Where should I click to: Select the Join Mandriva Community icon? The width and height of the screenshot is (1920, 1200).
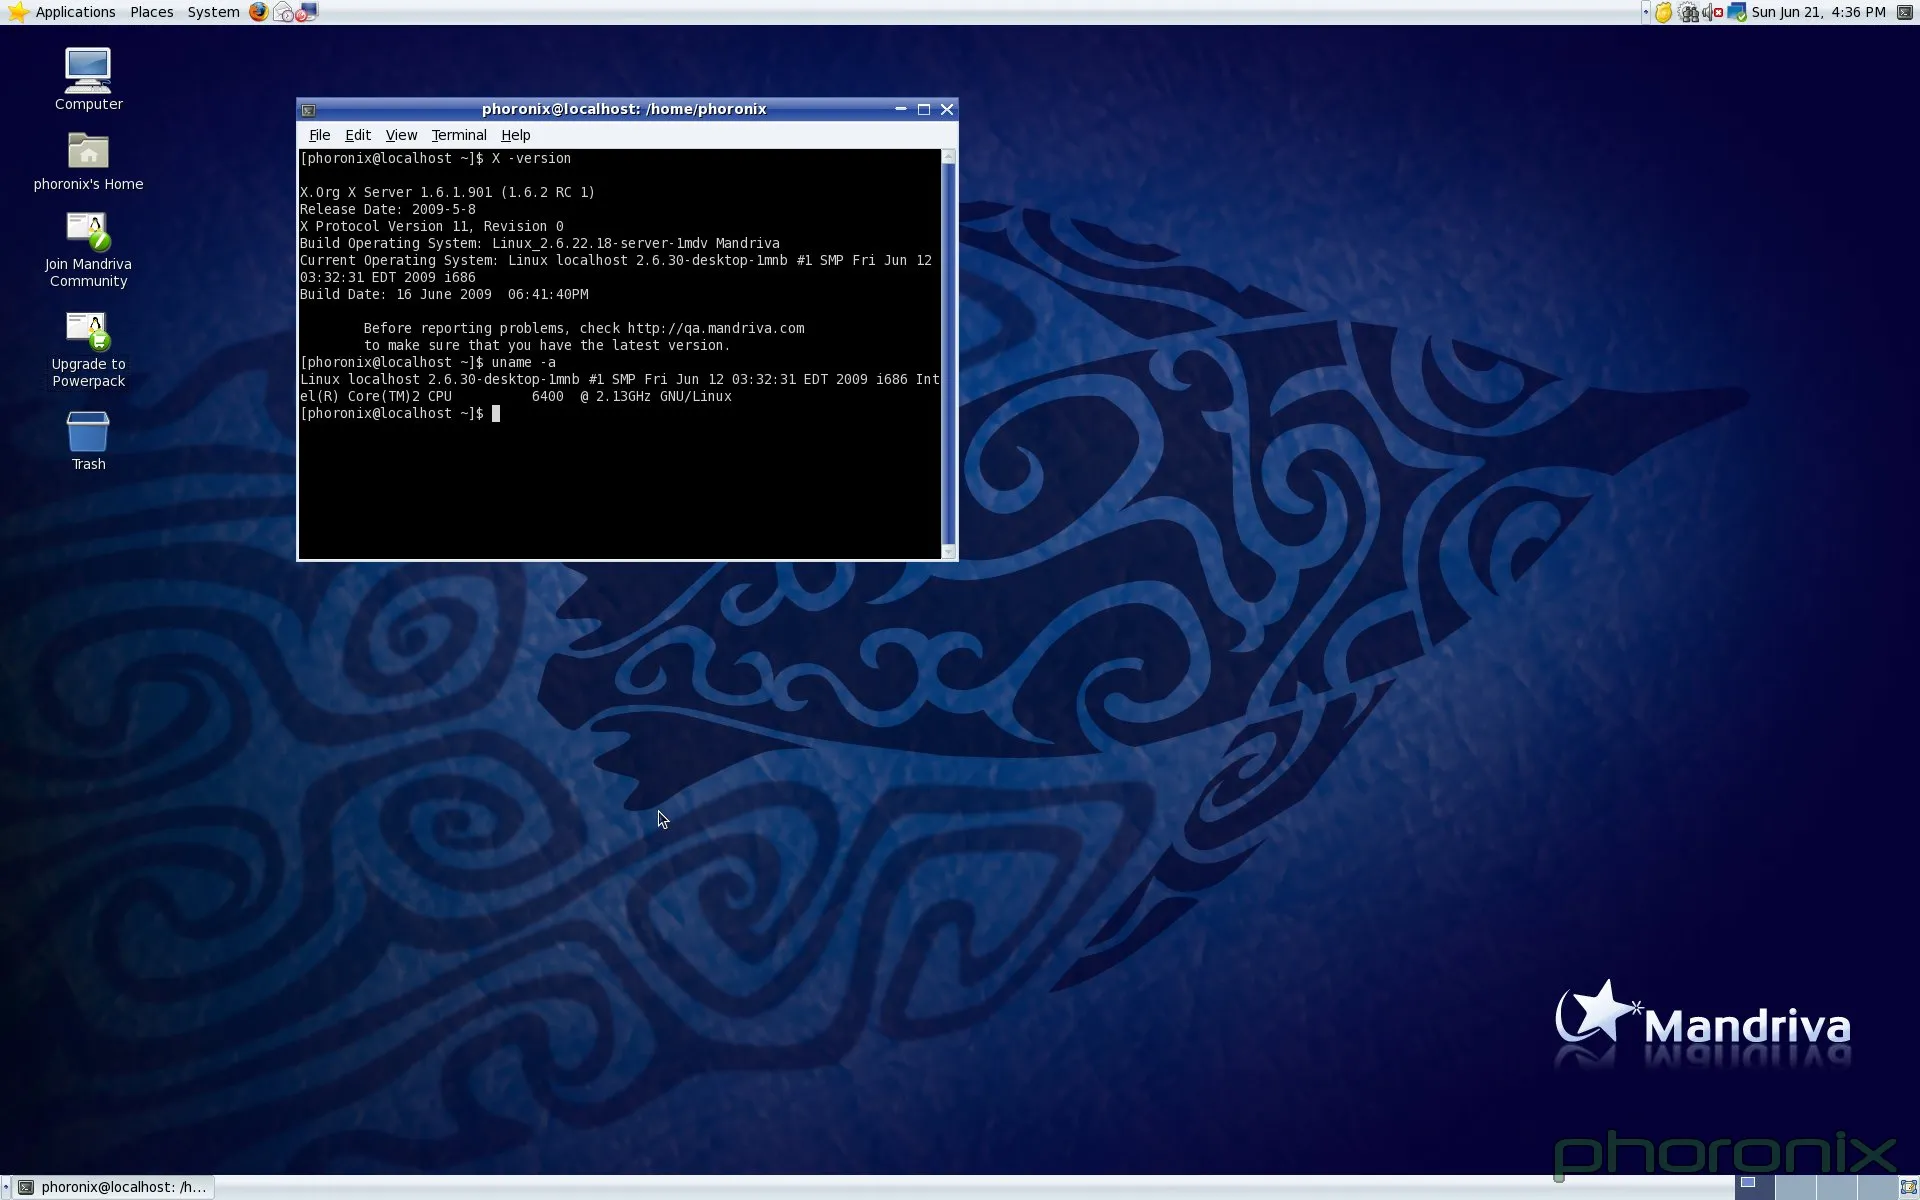pyautogui.click(x=88, y=250)
